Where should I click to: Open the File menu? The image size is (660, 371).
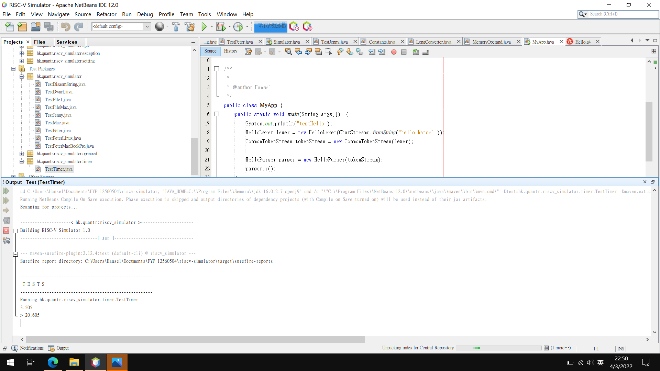coord(7,14)
